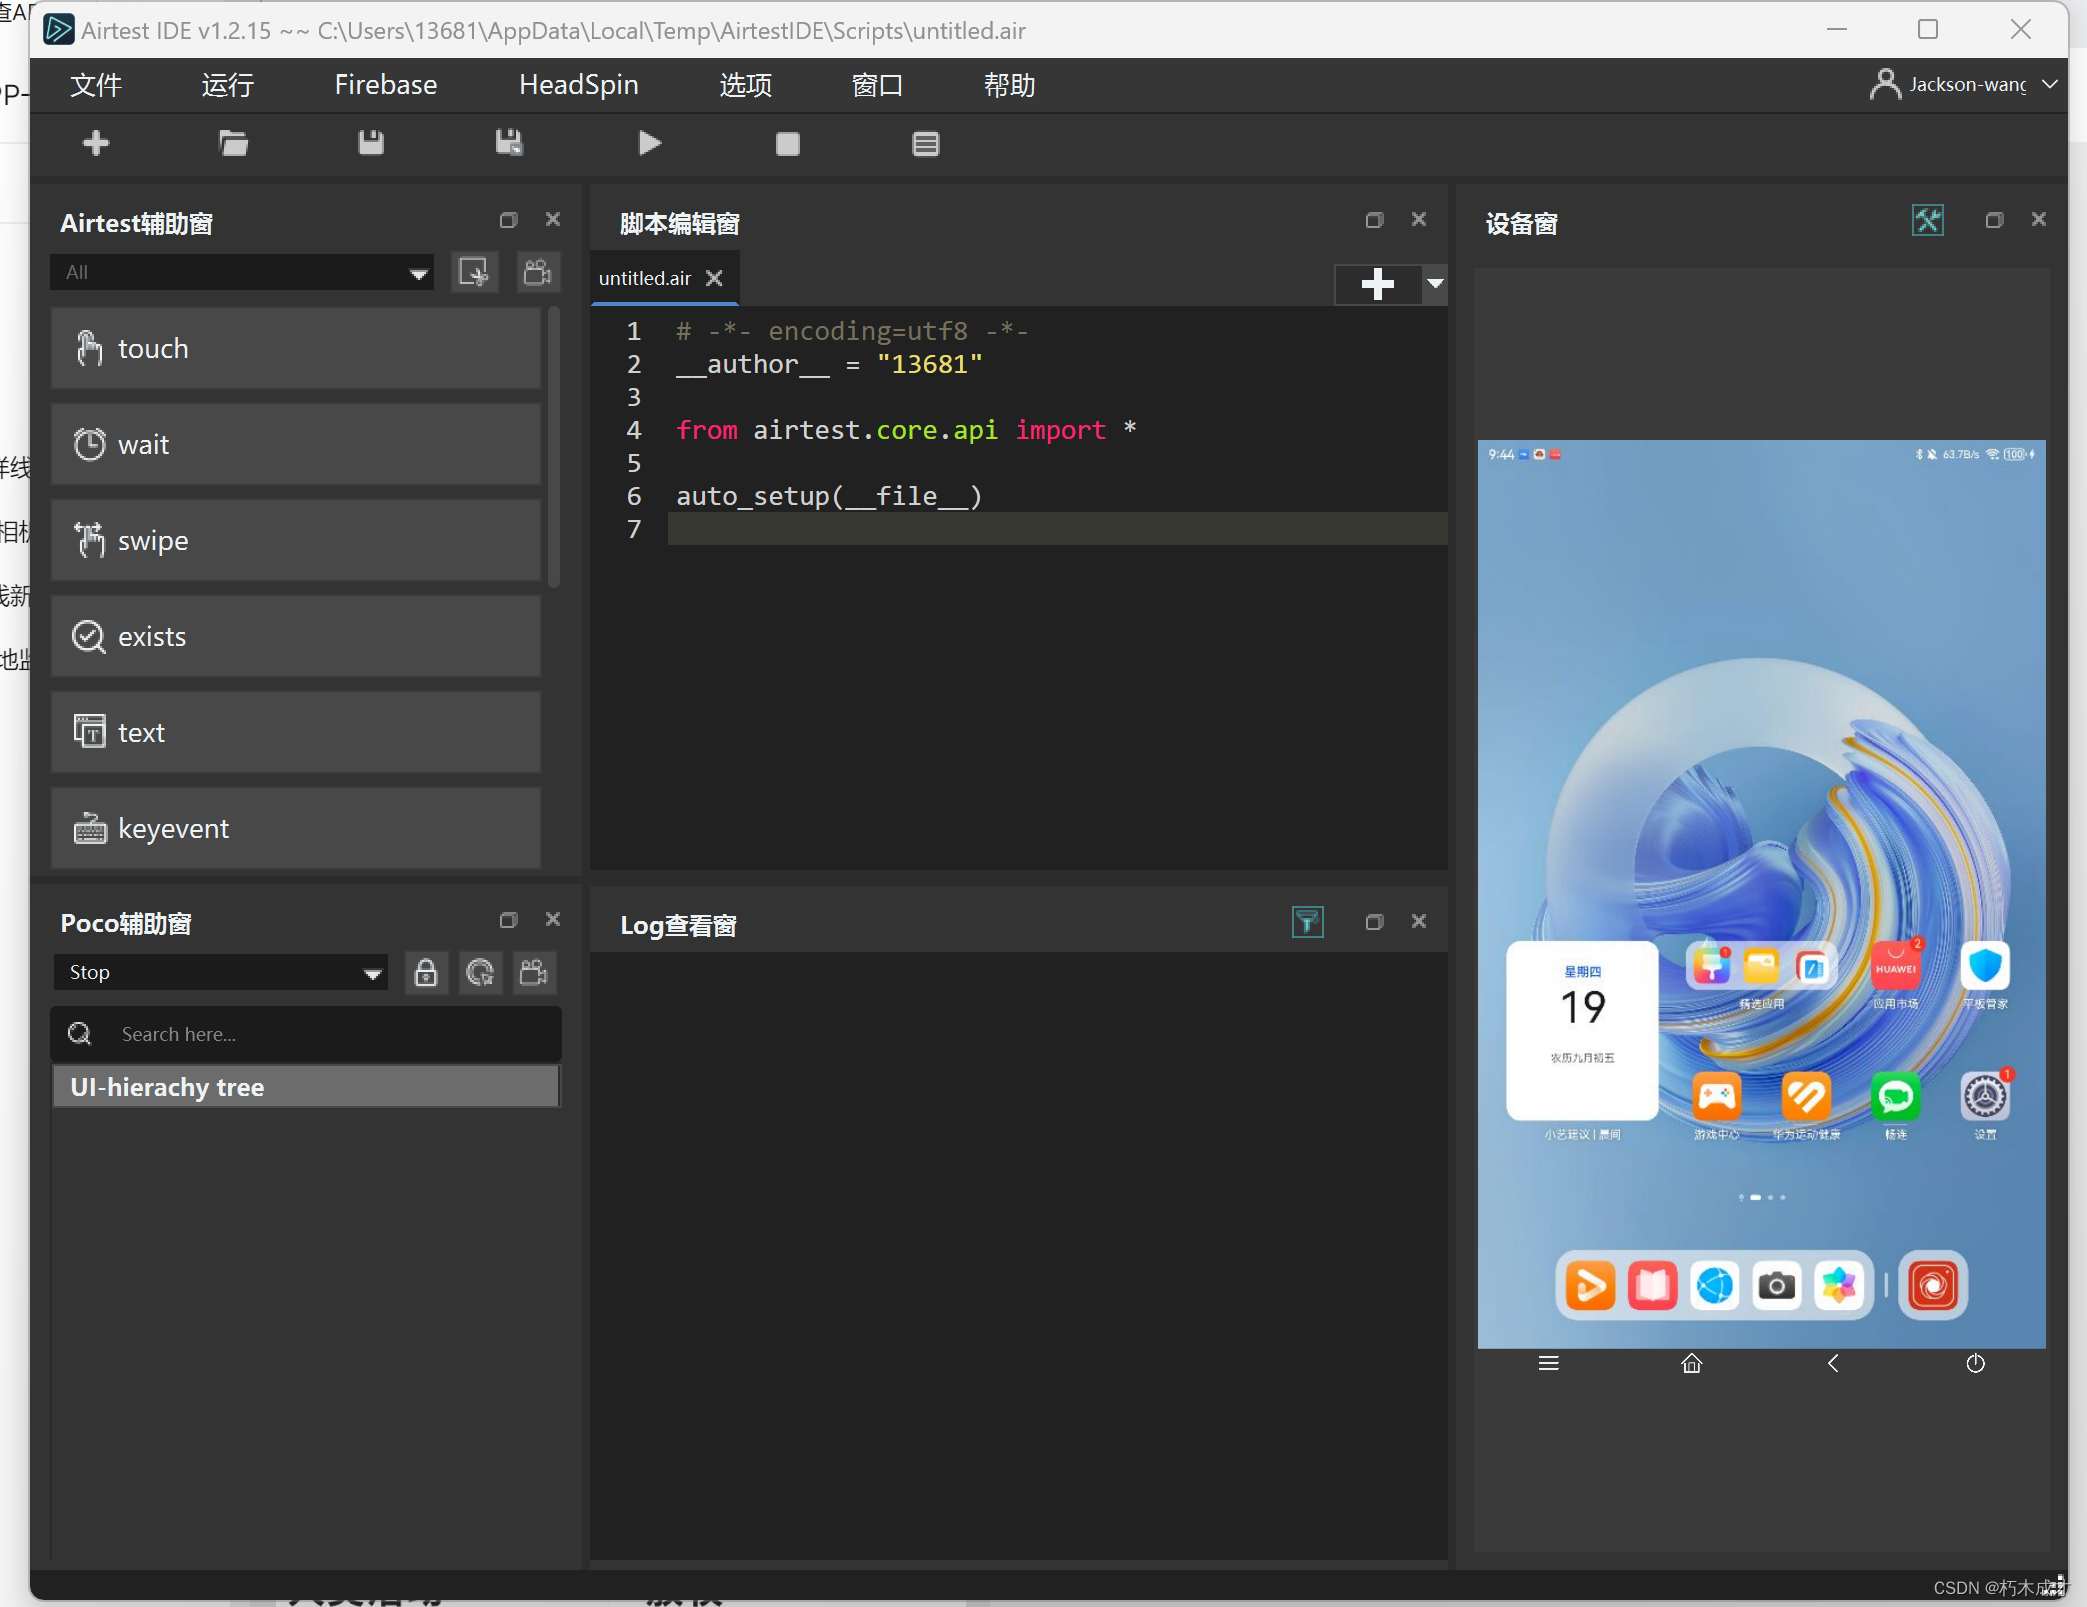Click the device tools wrench icon

pyautogui.click(x=1926, y=220)
